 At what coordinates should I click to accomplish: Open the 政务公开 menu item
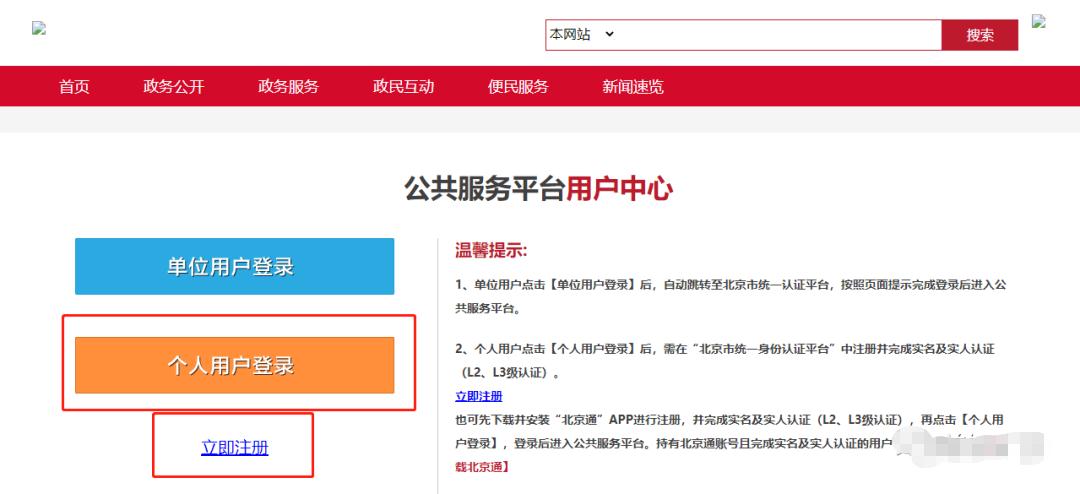click(174, 87)
